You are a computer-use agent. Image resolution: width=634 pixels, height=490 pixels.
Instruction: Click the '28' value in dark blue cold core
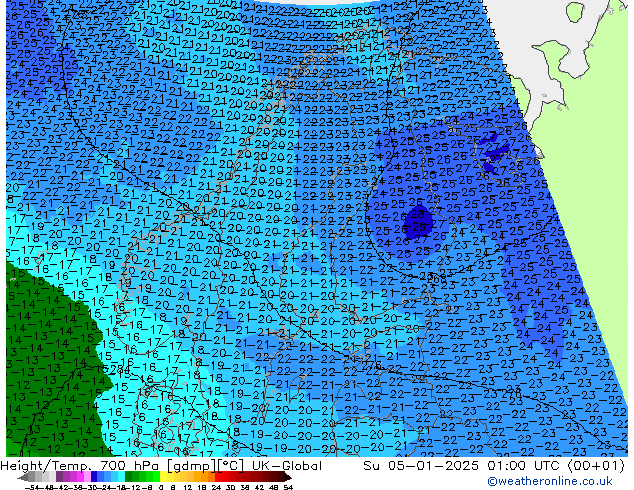tap(418, 213)
